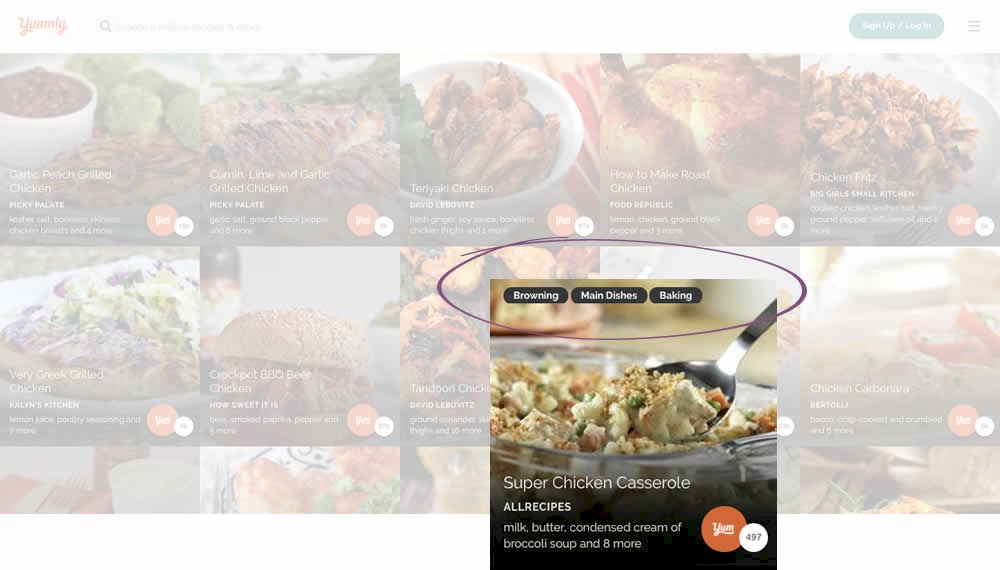Open the Super Chicken Casserole title

(596, 483)
